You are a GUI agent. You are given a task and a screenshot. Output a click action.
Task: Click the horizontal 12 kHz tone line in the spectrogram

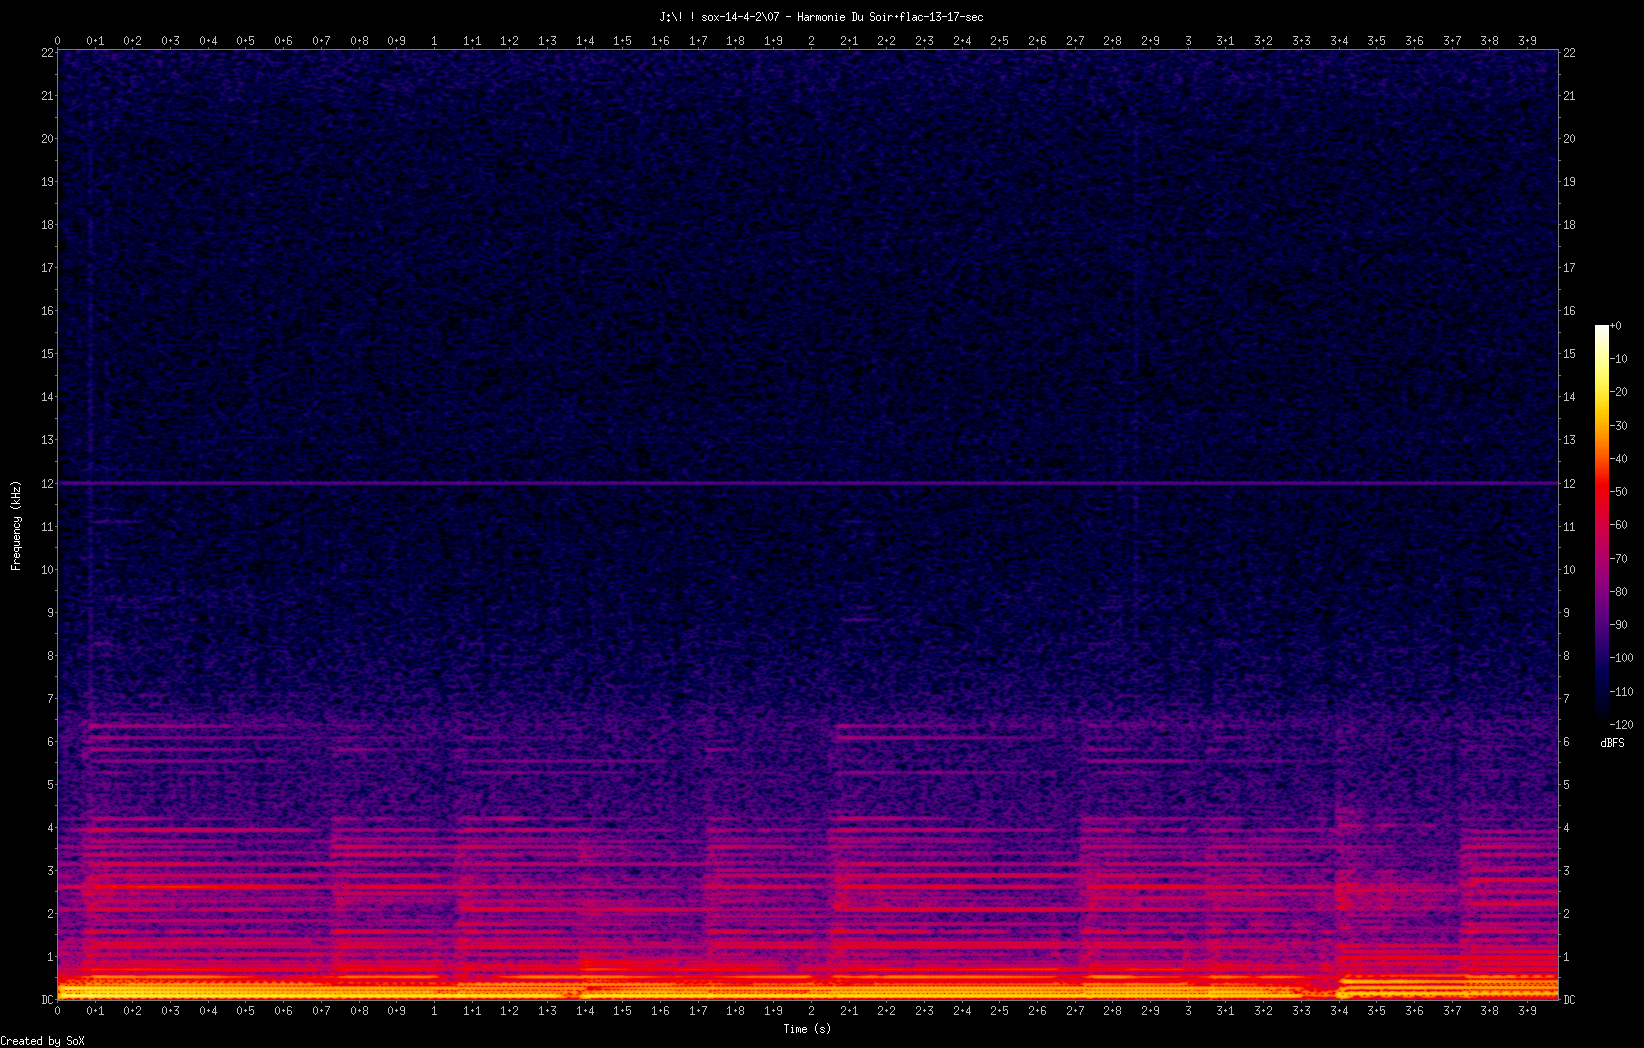point(808,483)
